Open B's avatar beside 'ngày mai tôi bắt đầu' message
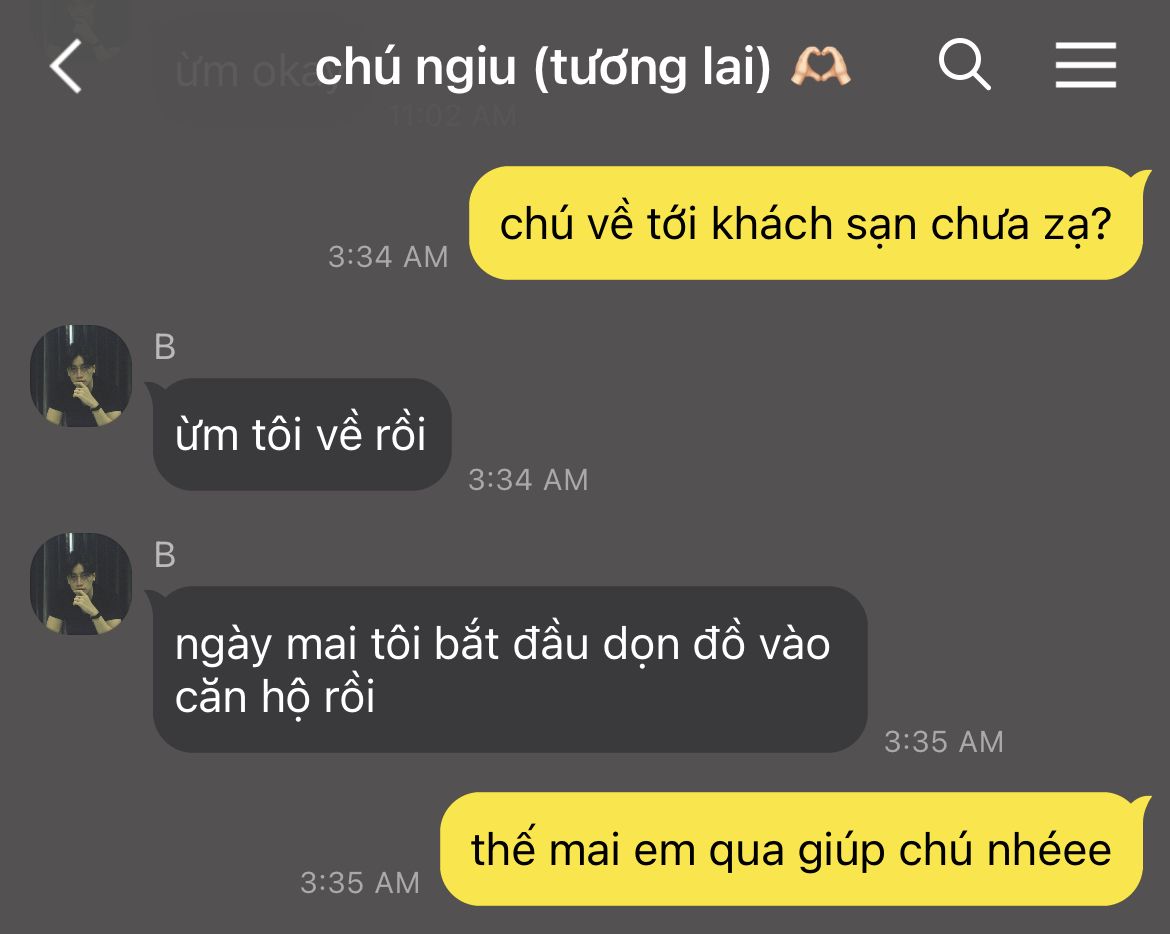Viewport: 1170px width, 934px height. point(81,584)
